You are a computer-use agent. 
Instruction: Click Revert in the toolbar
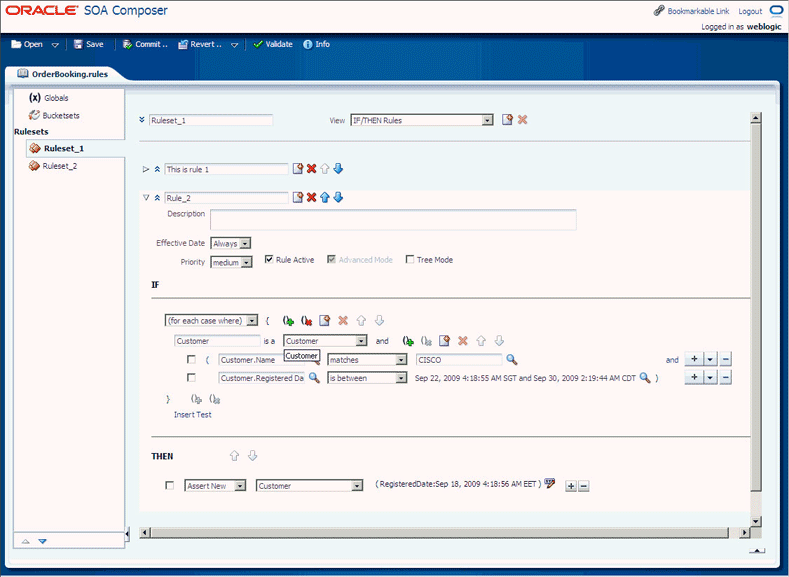200,44
